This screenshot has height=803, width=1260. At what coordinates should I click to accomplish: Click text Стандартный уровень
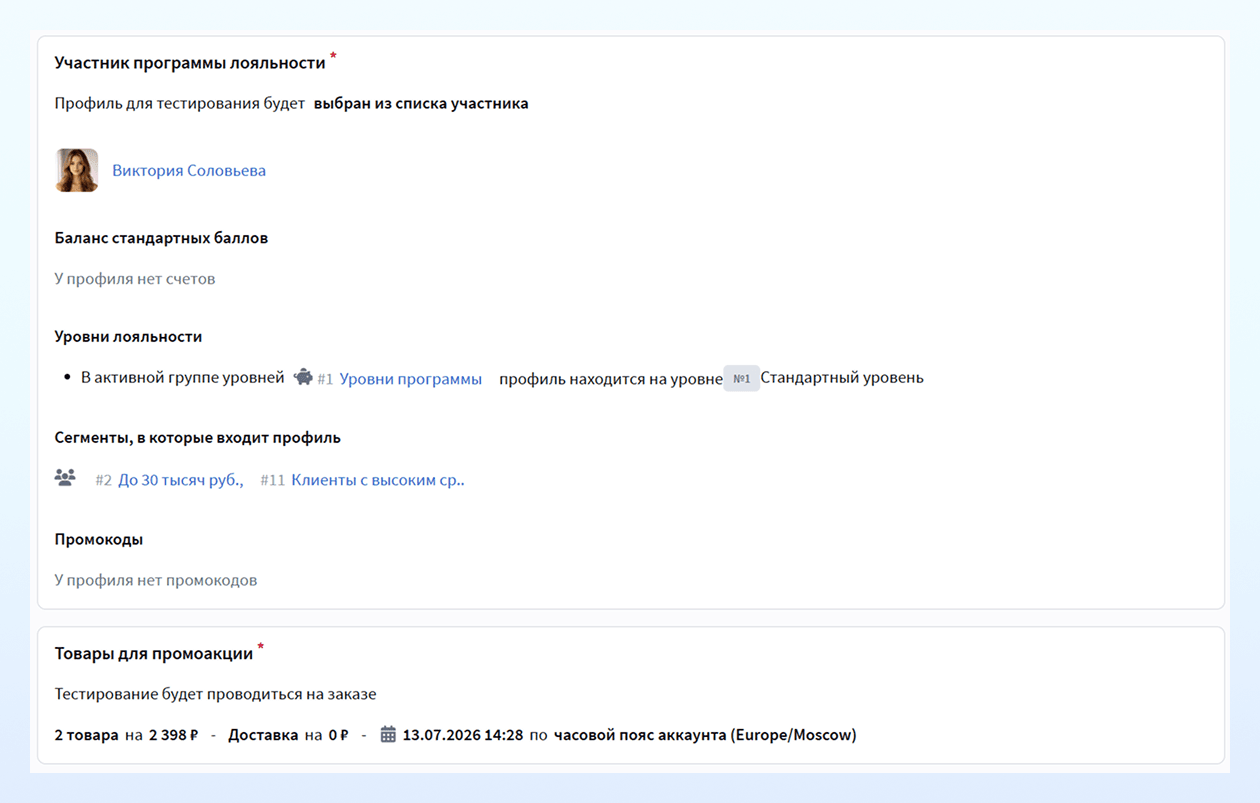click(x=842, y=378)
